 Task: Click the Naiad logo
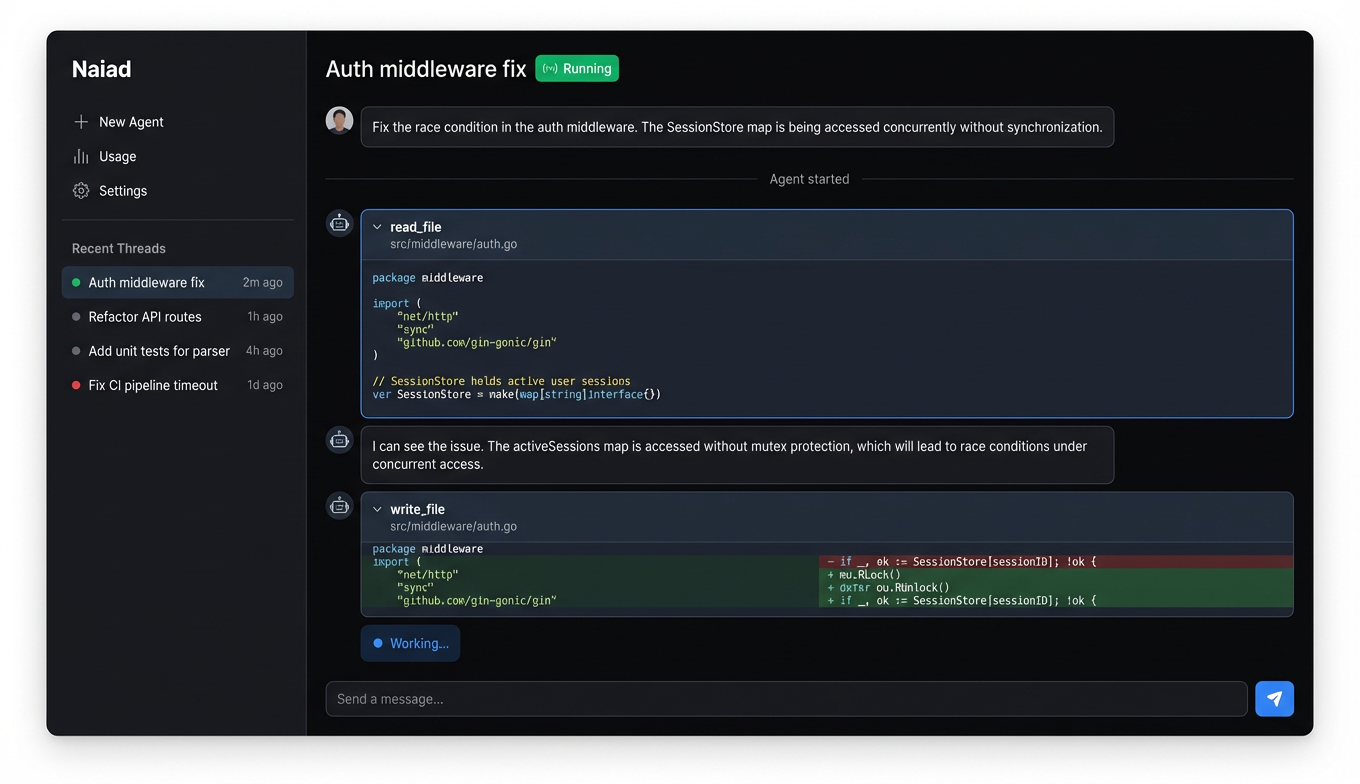click(100, 68)
